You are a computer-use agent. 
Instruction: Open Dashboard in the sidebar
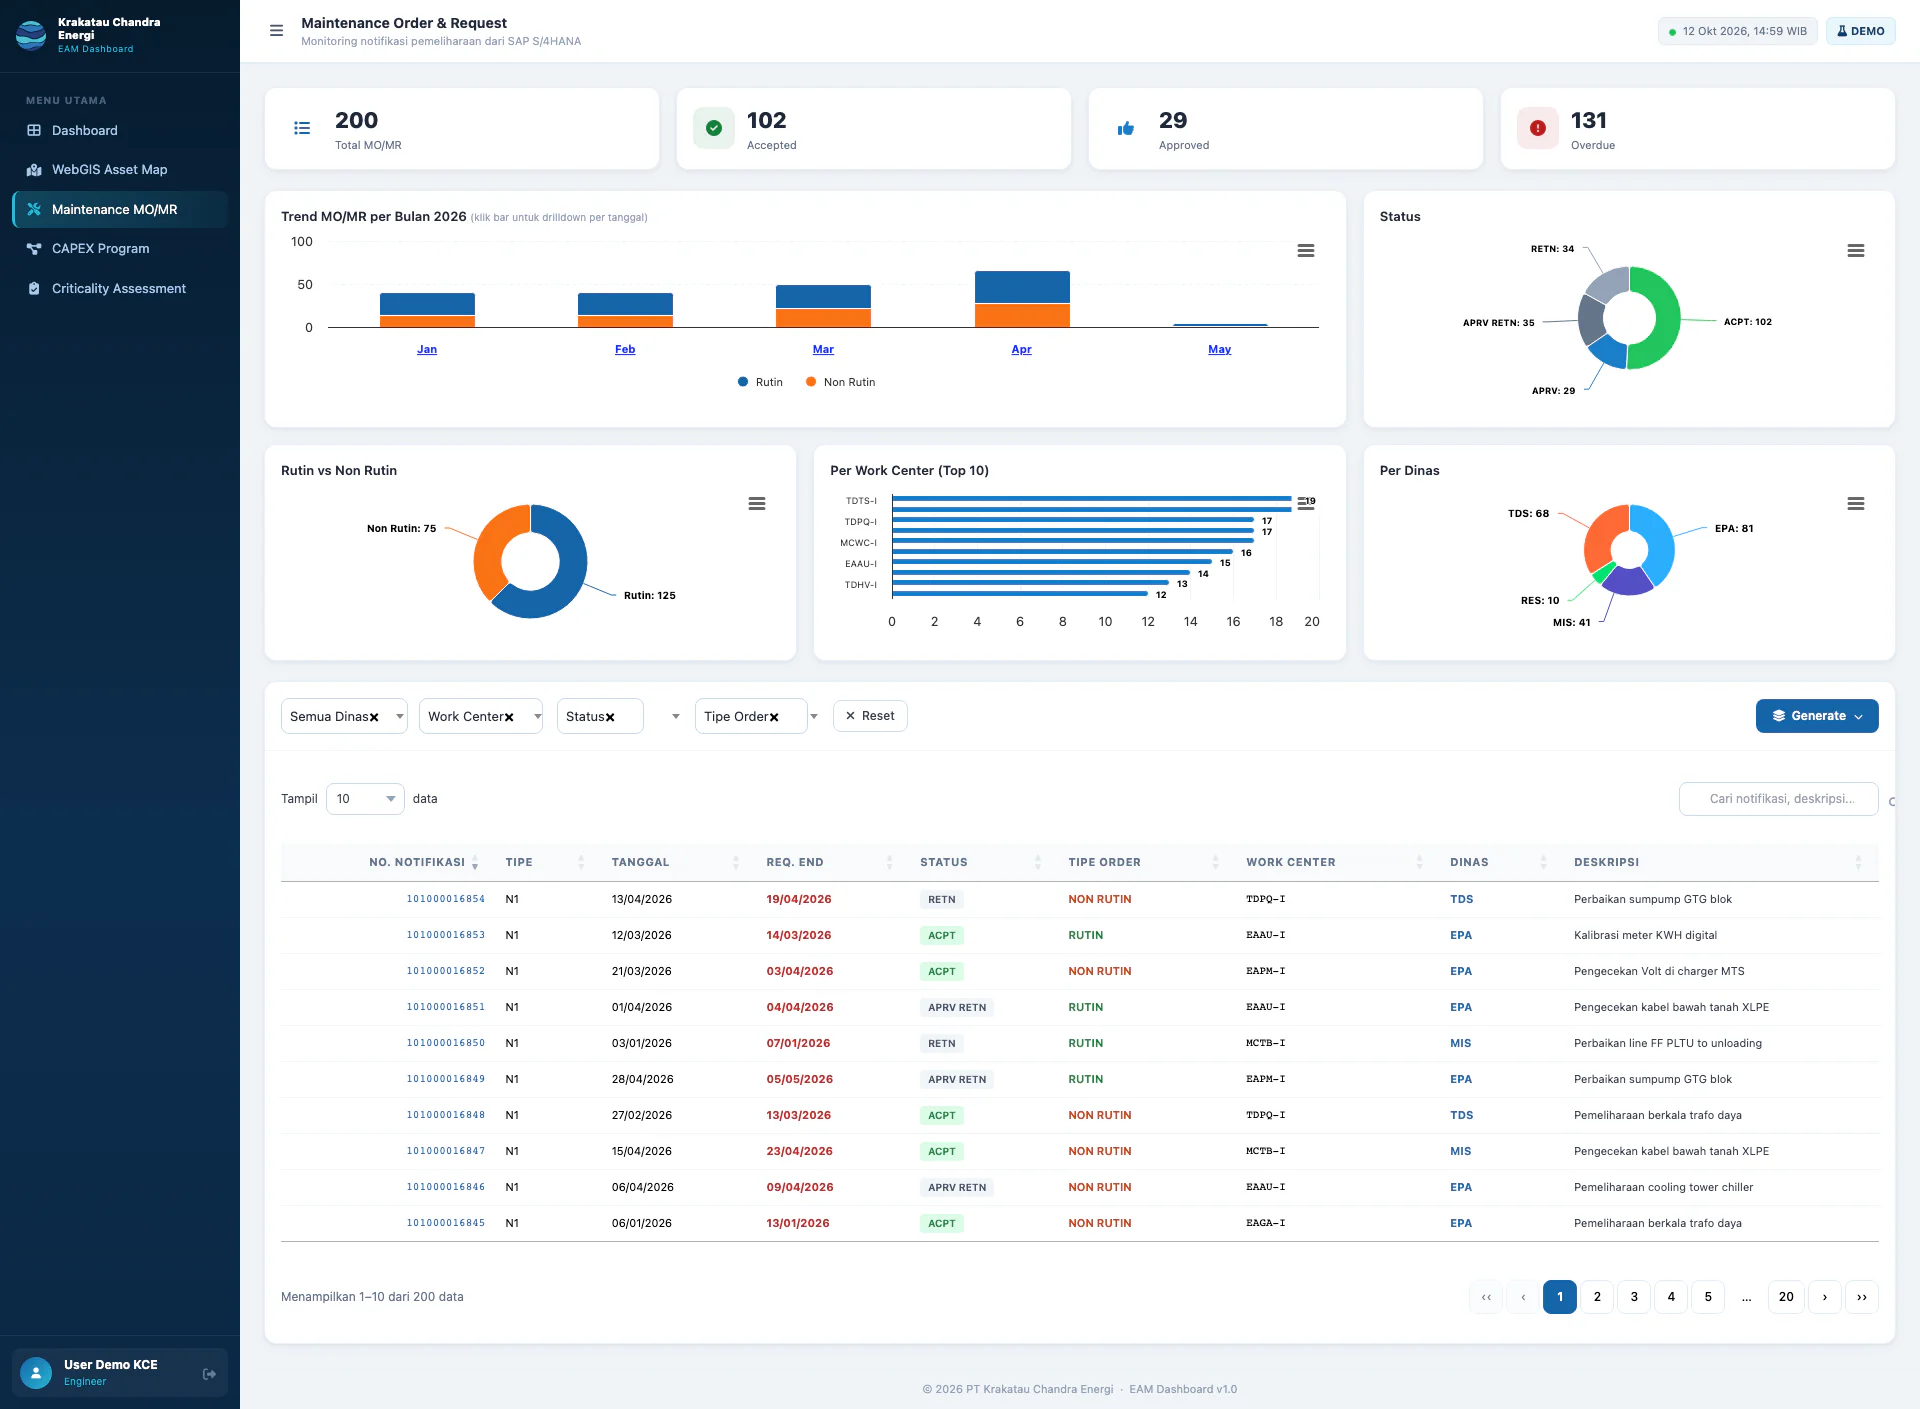click(120, 131)
